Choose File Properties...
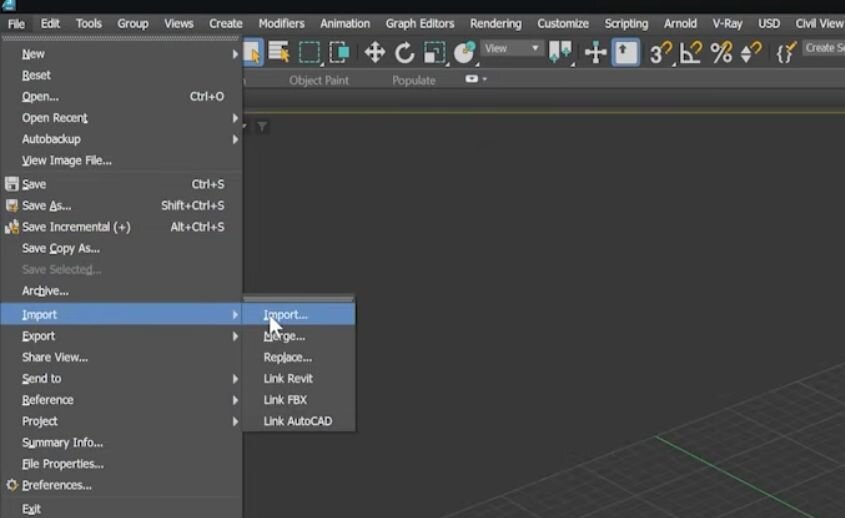The height and width of the screenshot is (518, 845). [x=121, y=464]
